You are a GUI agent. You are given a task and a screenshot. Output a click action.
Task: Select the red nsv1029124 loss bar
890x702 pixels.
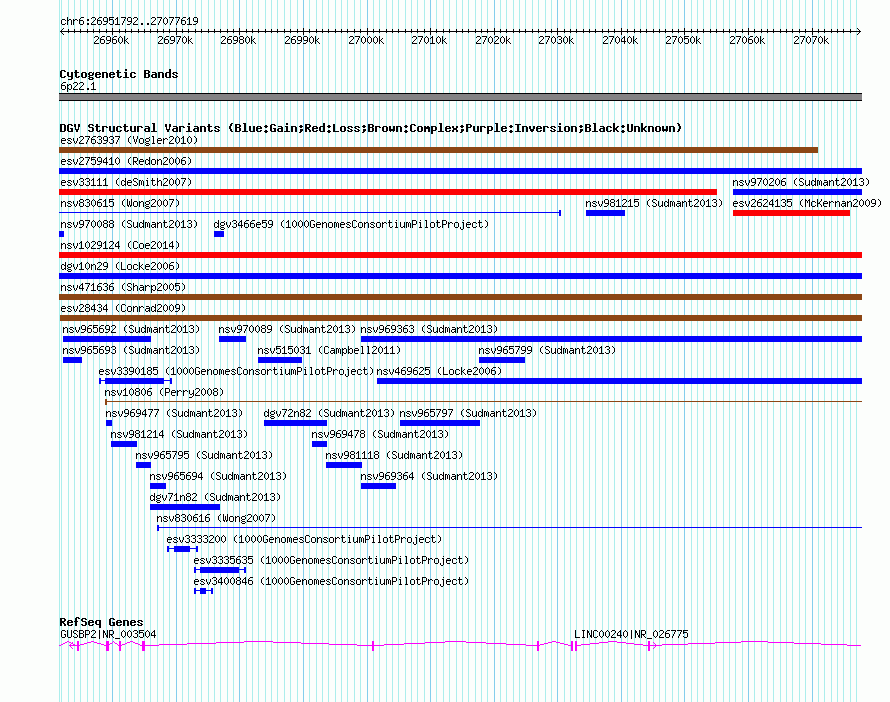point(460,255)
